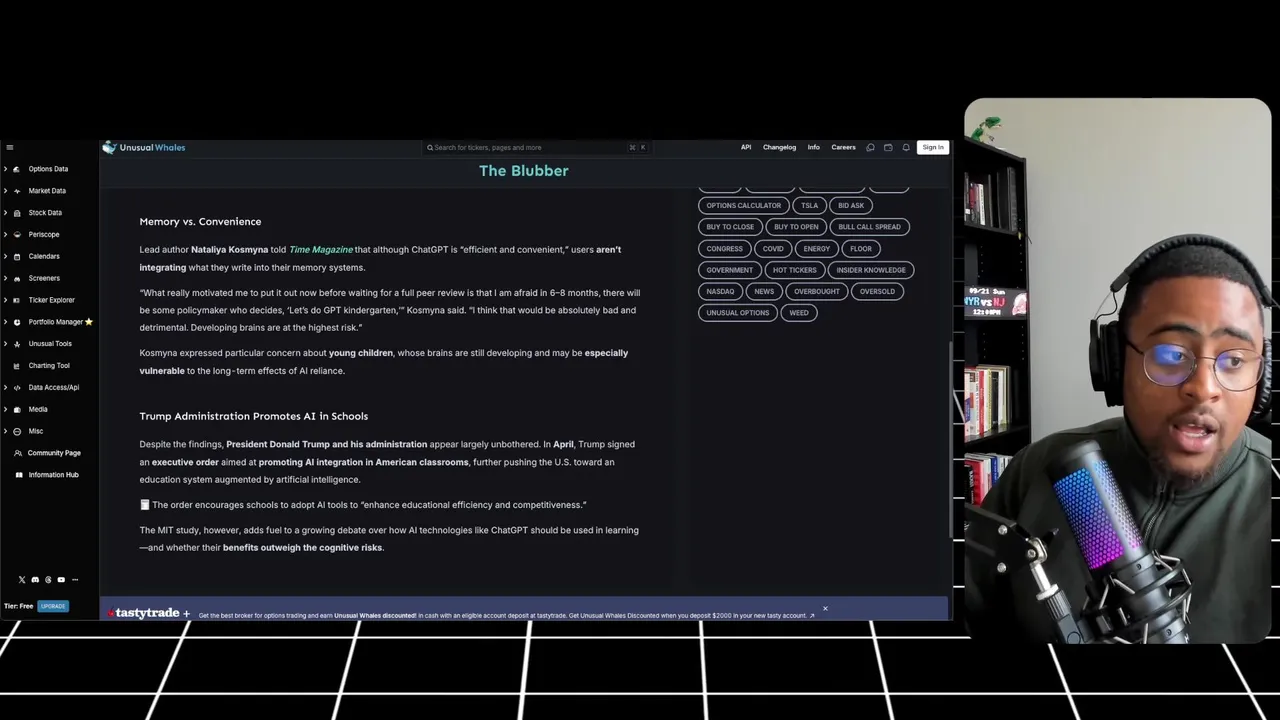Click the external-link arrow ending the tastytrade banner
Image resolution: width=1280 pixels, height=720 pixels.
(x=811, y=616)
